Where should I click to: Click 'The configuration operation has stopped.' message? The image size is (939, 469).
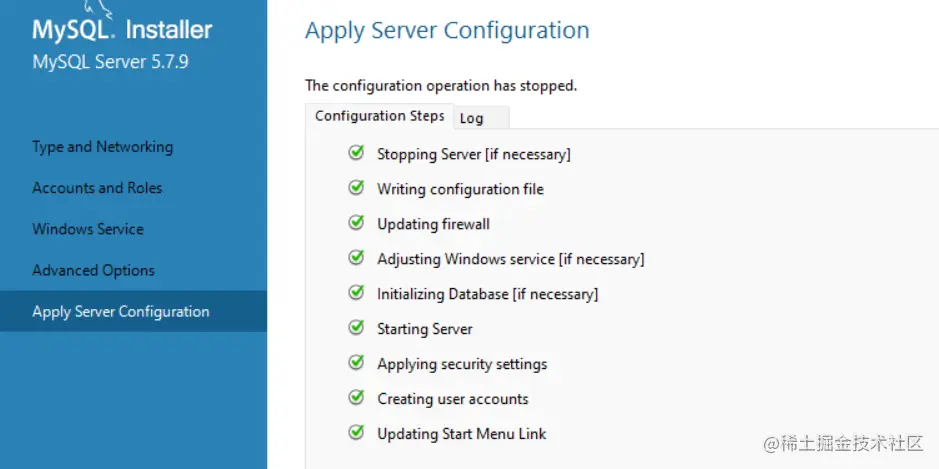point(441,86)
